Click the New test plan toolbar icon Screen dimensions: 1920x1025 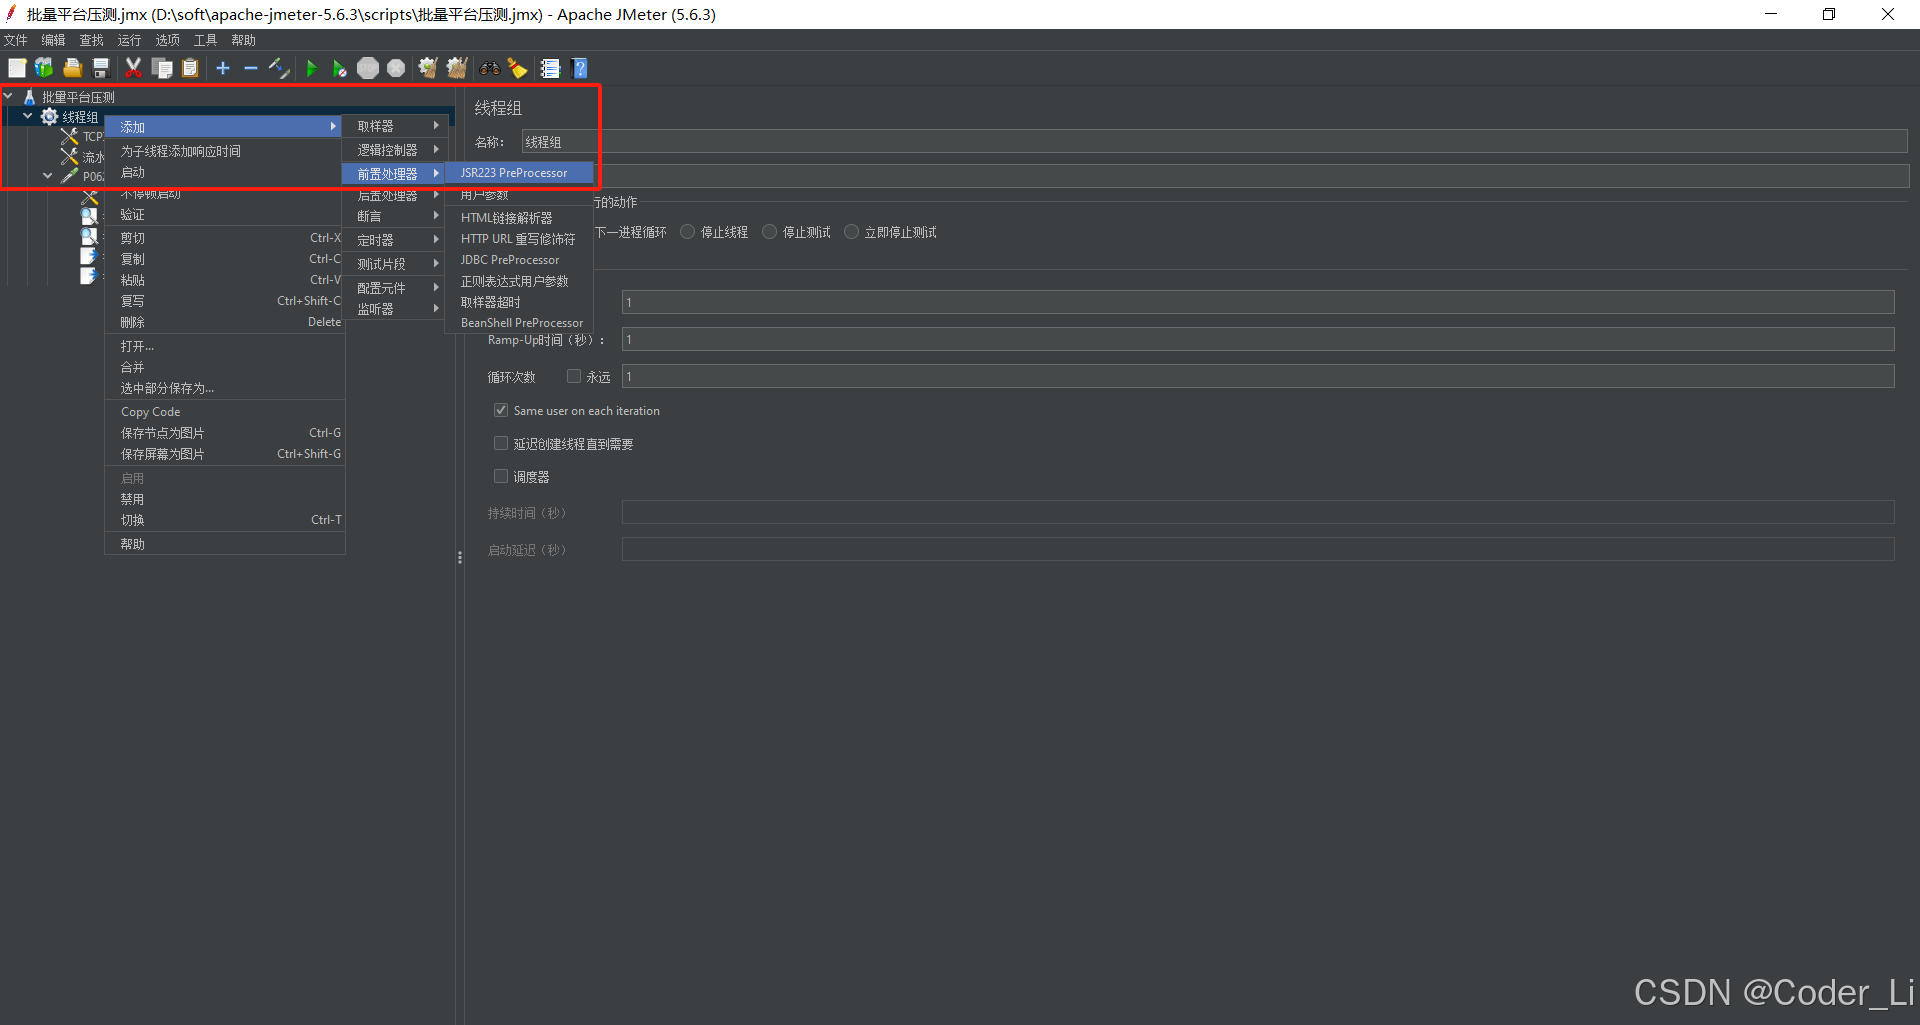[x=17, y=68]
